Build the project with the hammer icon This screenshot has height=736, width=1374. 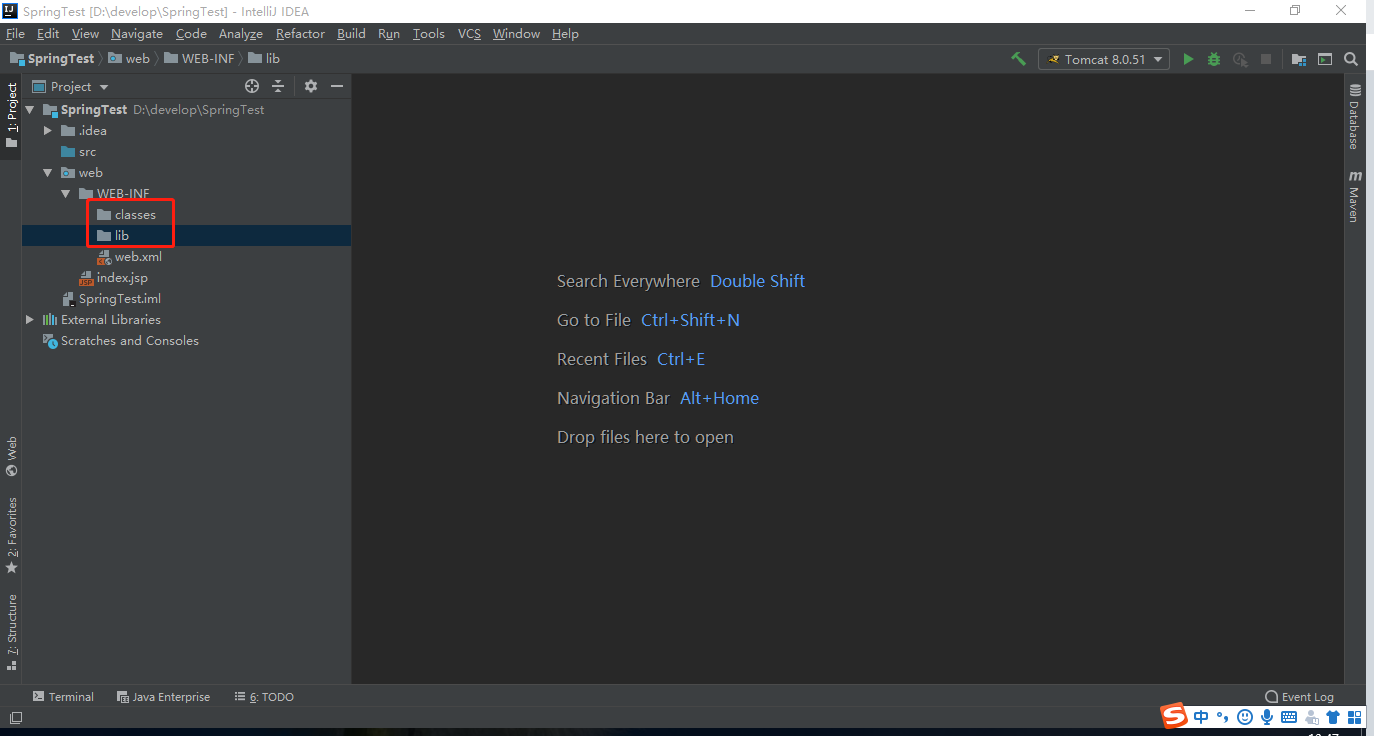click(1018, 59)
